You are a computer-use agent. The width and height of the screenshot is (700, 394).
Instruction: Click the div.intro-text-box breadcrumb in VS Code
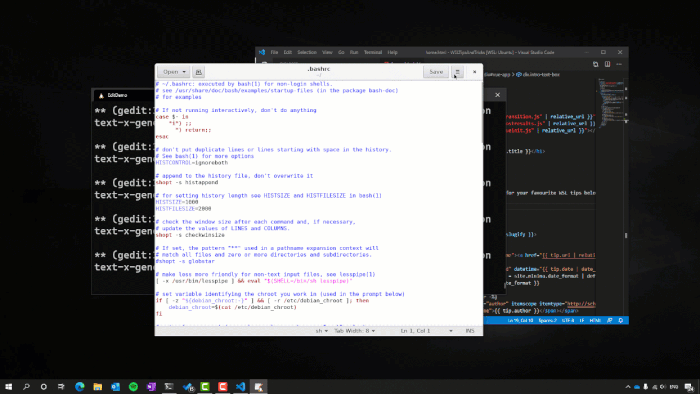538,75
